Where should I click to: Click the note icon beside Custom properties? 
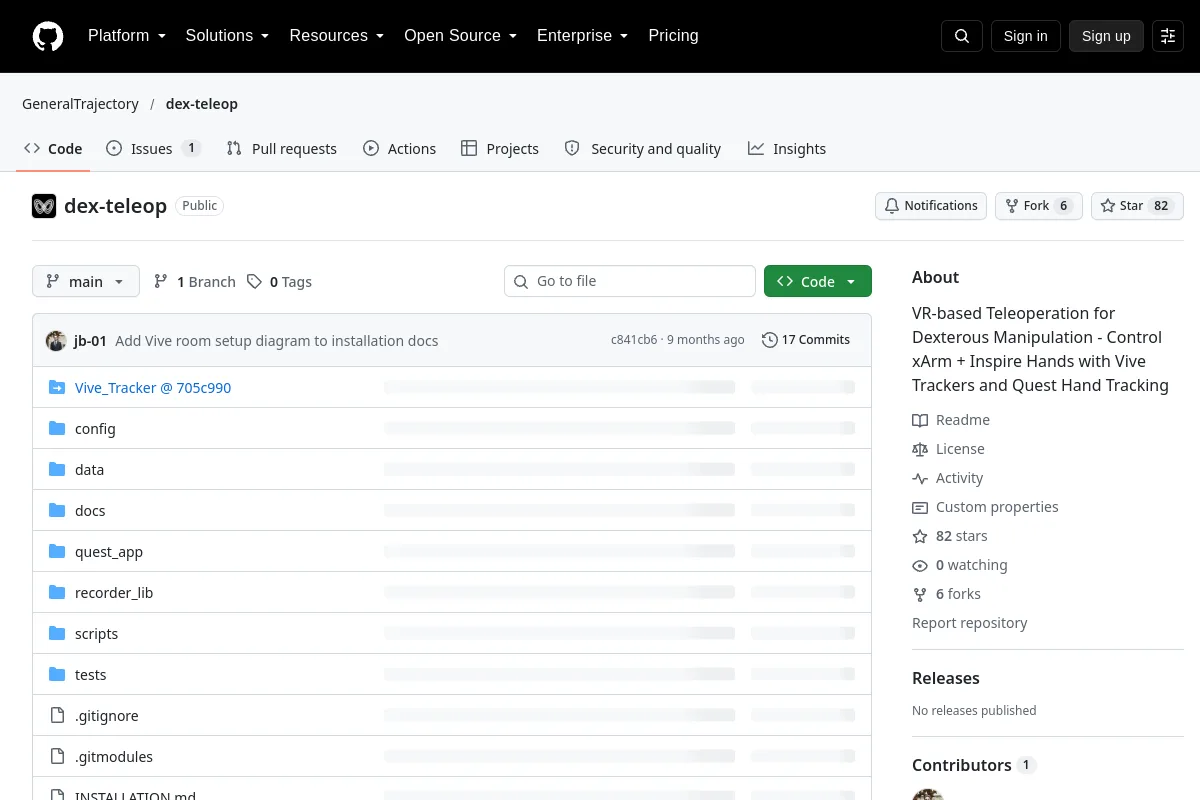(x=920, y=507)
